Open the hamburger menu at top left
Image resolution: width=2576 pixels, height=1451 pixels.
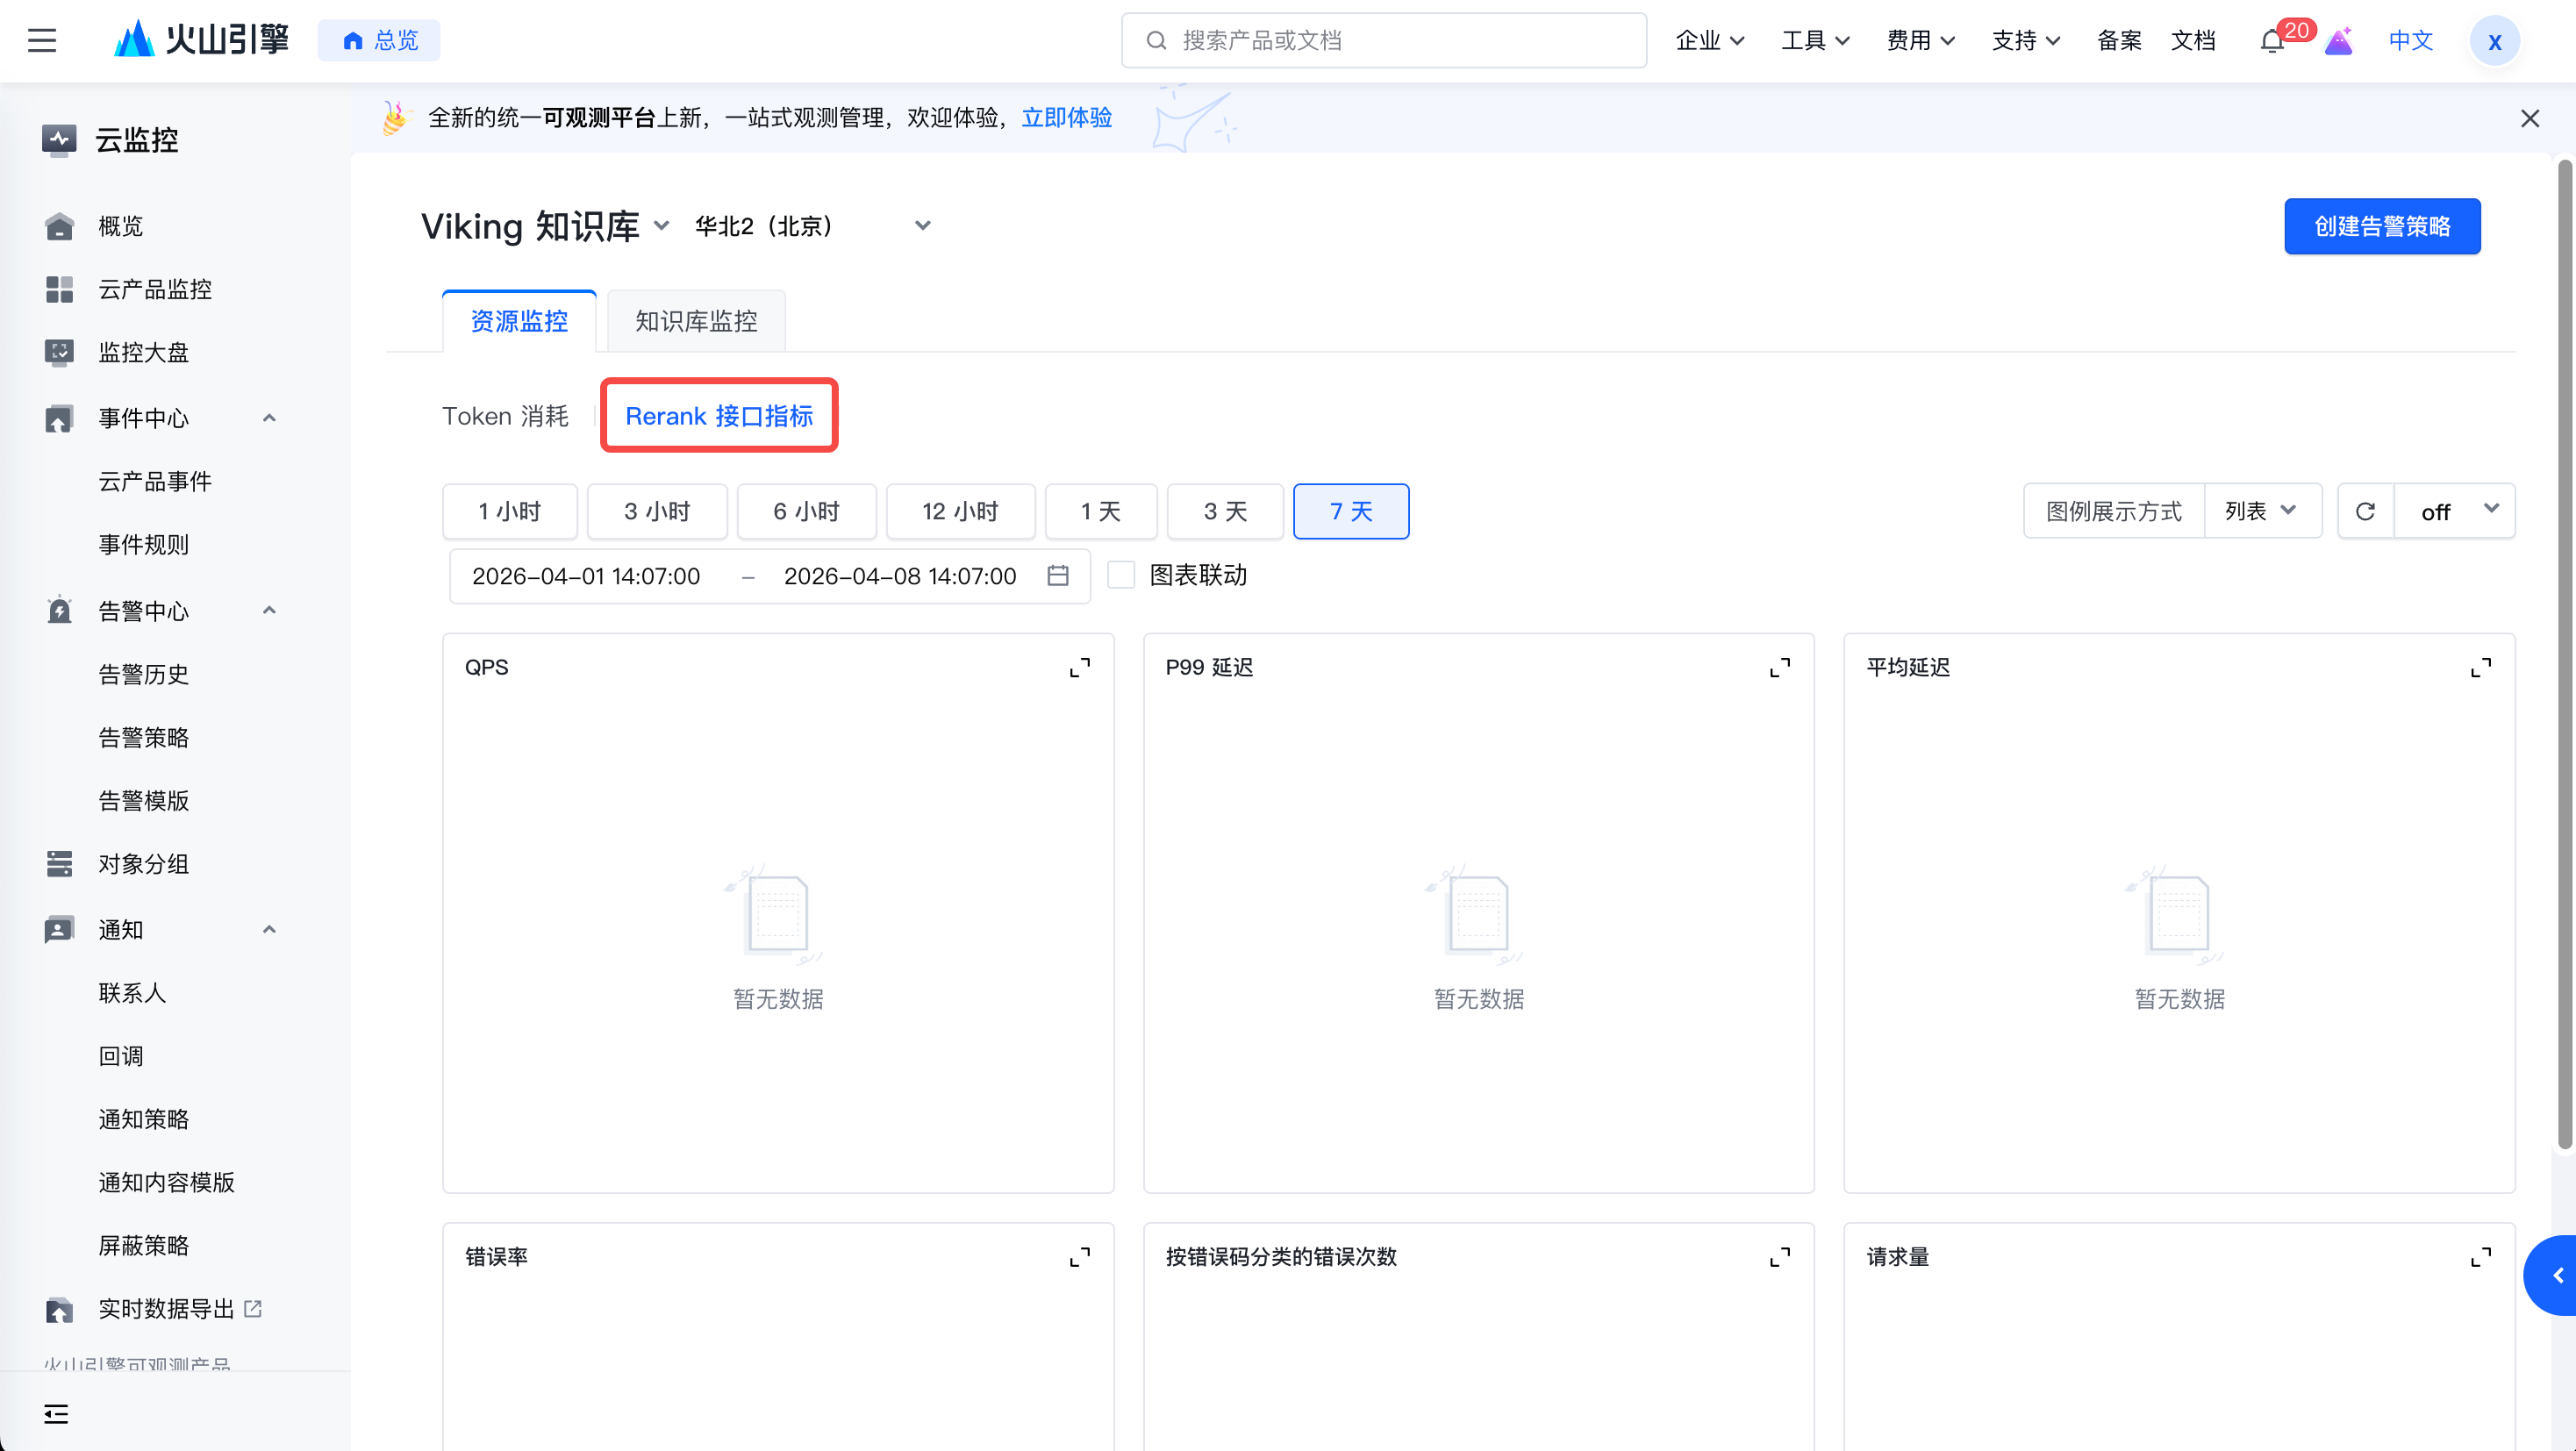tap(42, 41)
